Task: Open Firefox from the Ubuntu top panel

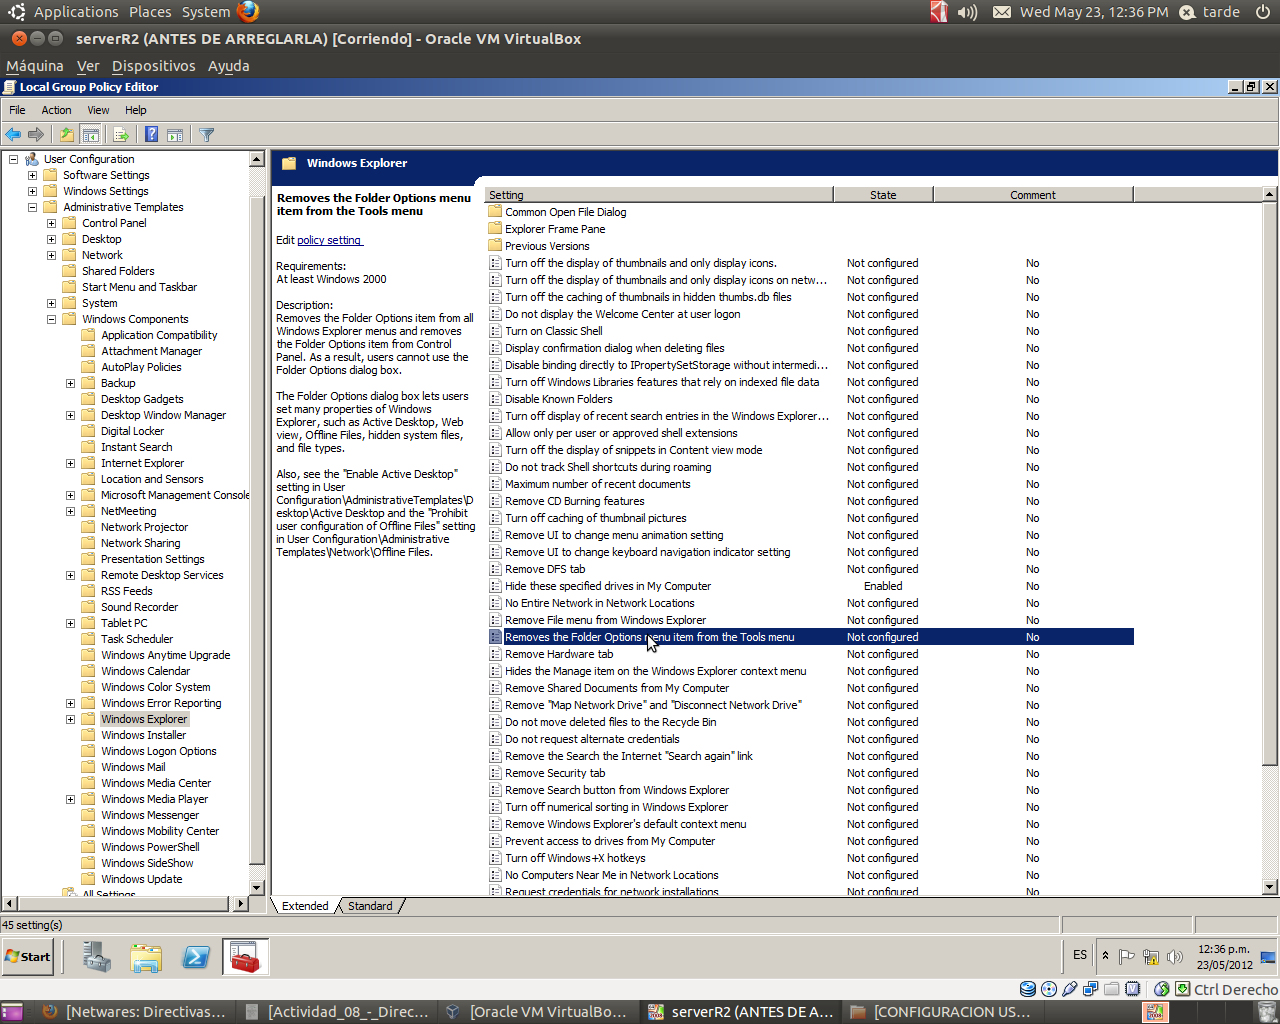Action: click(248, 11)
